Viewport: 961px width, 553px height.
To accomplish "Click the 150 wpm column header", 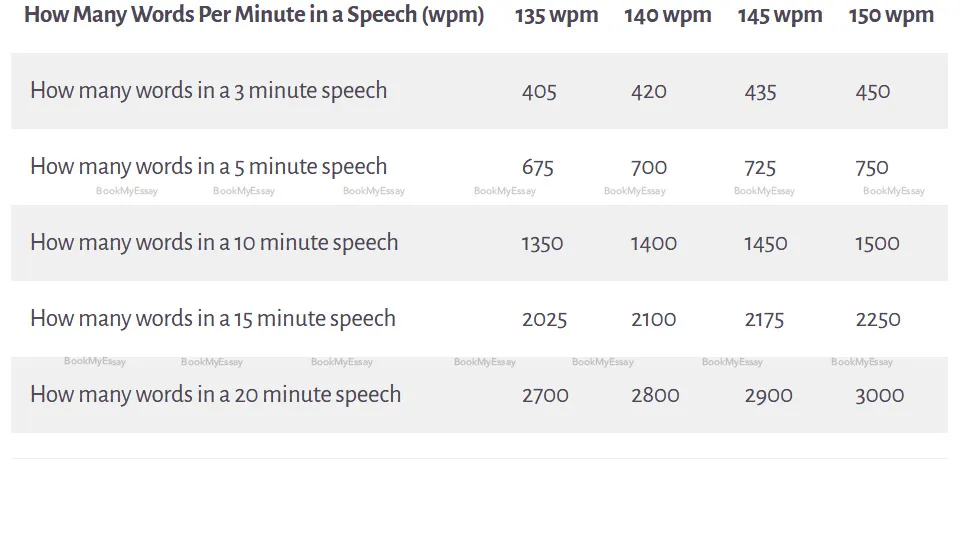I will point(891,16).
